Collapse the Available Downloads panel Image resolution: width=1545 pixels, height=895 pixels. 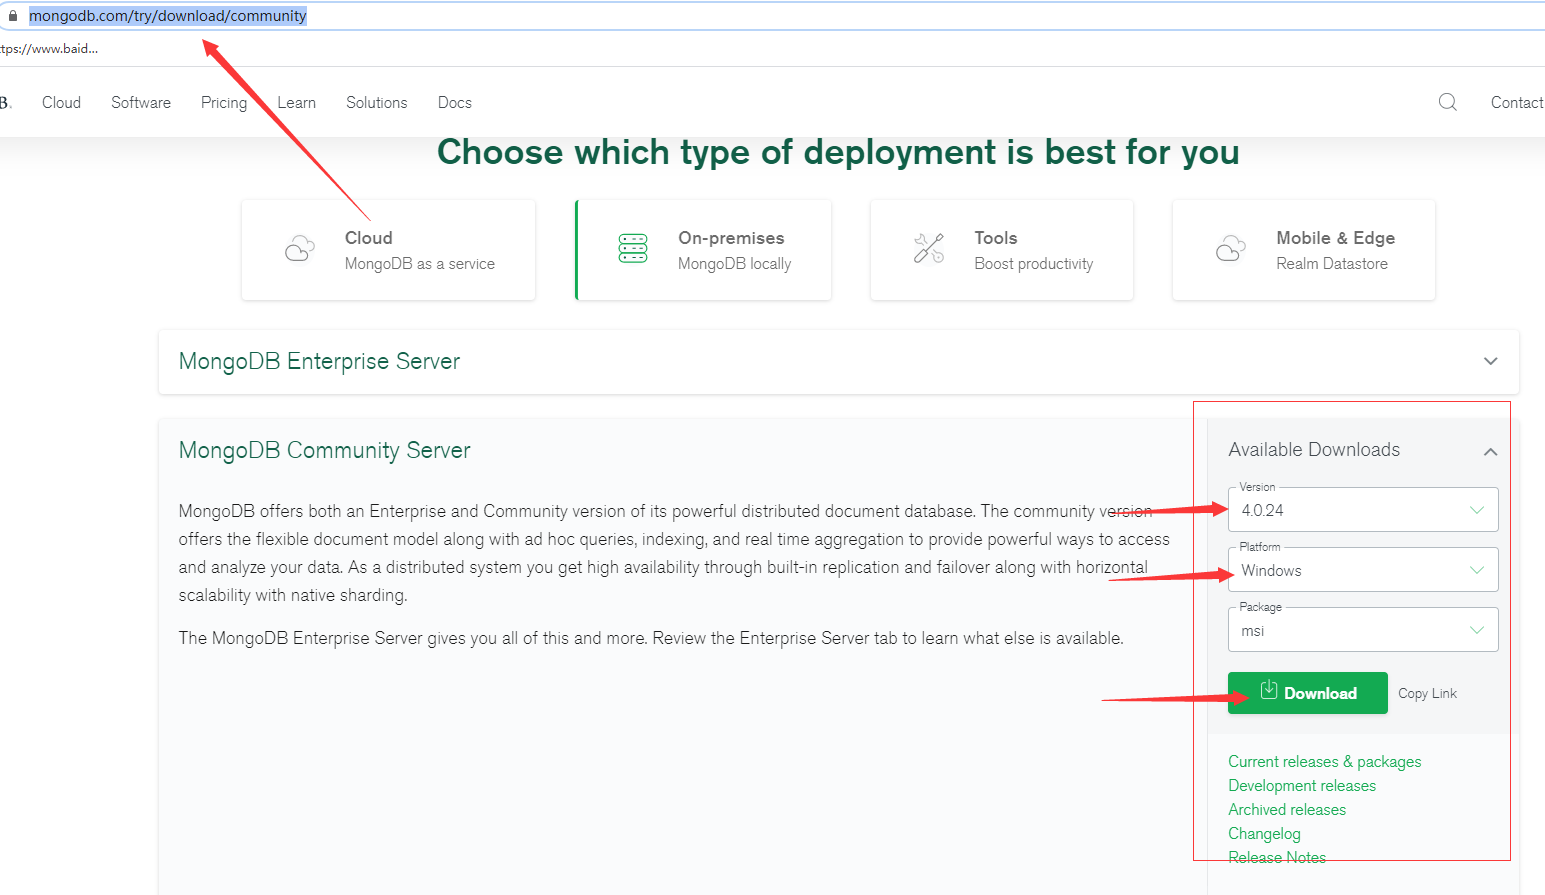point(1490,451)
